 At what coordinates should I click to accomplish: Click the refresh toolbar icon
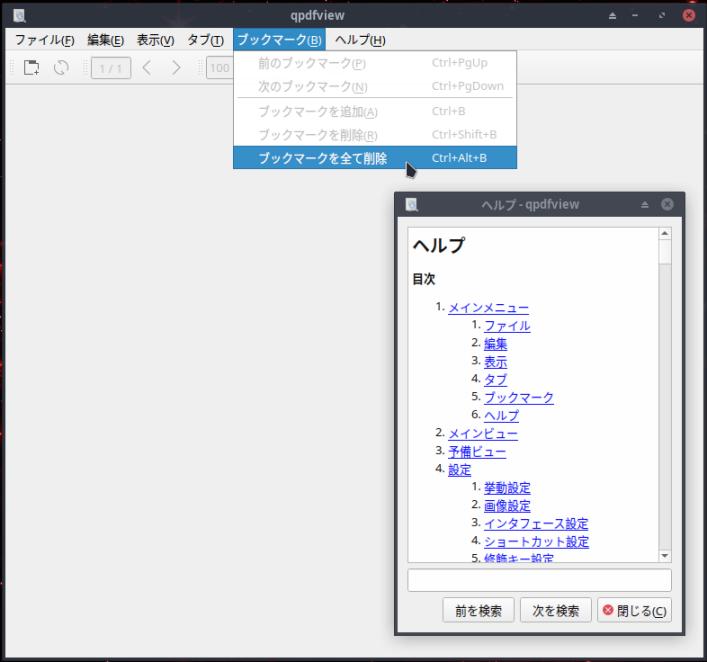tap(61, 68)
